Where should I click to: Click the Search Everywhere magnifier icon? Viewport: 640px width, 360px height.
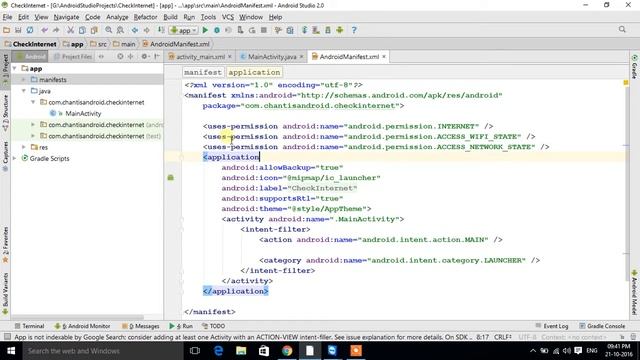[622, 30]
